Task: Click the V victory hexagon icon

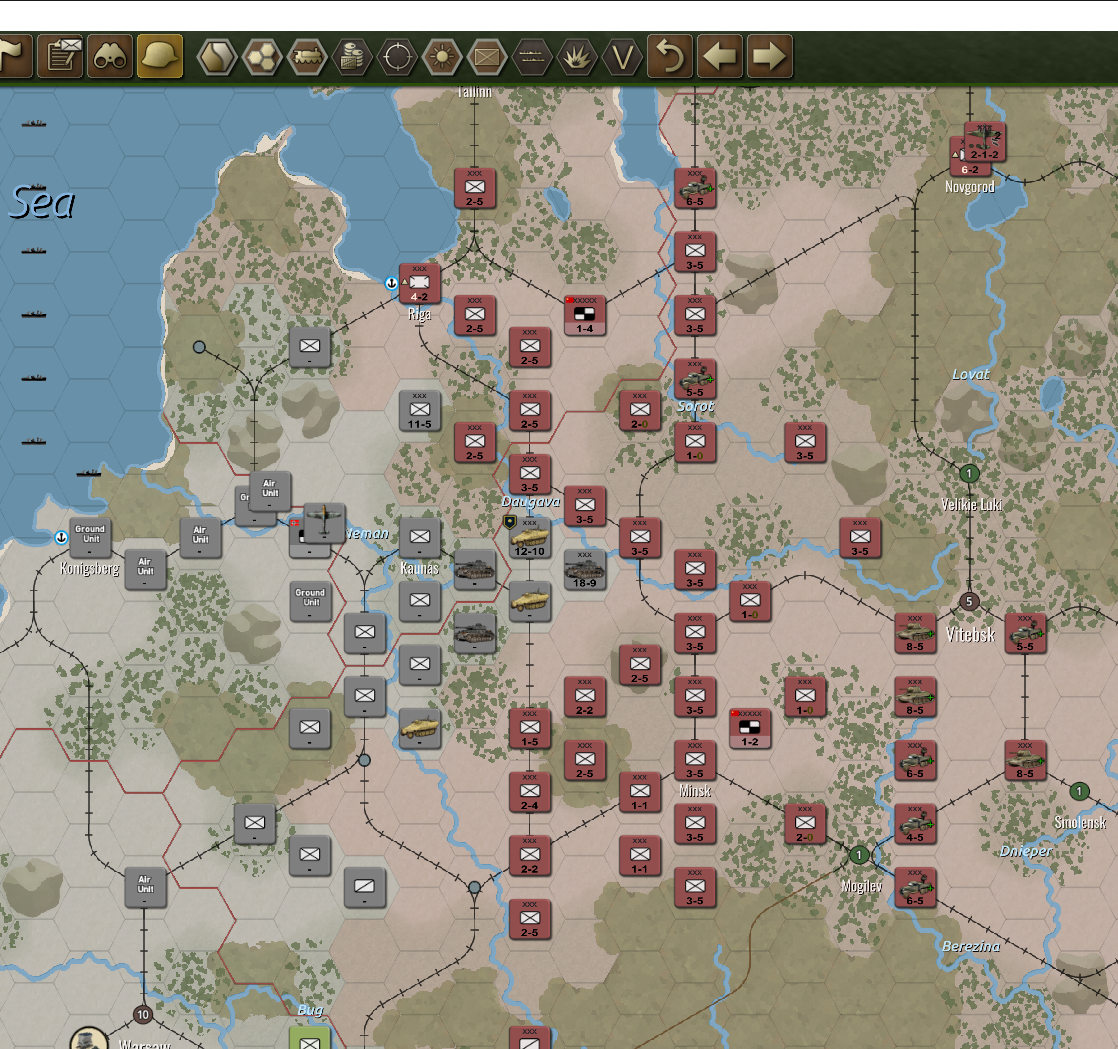Action: 622,56
